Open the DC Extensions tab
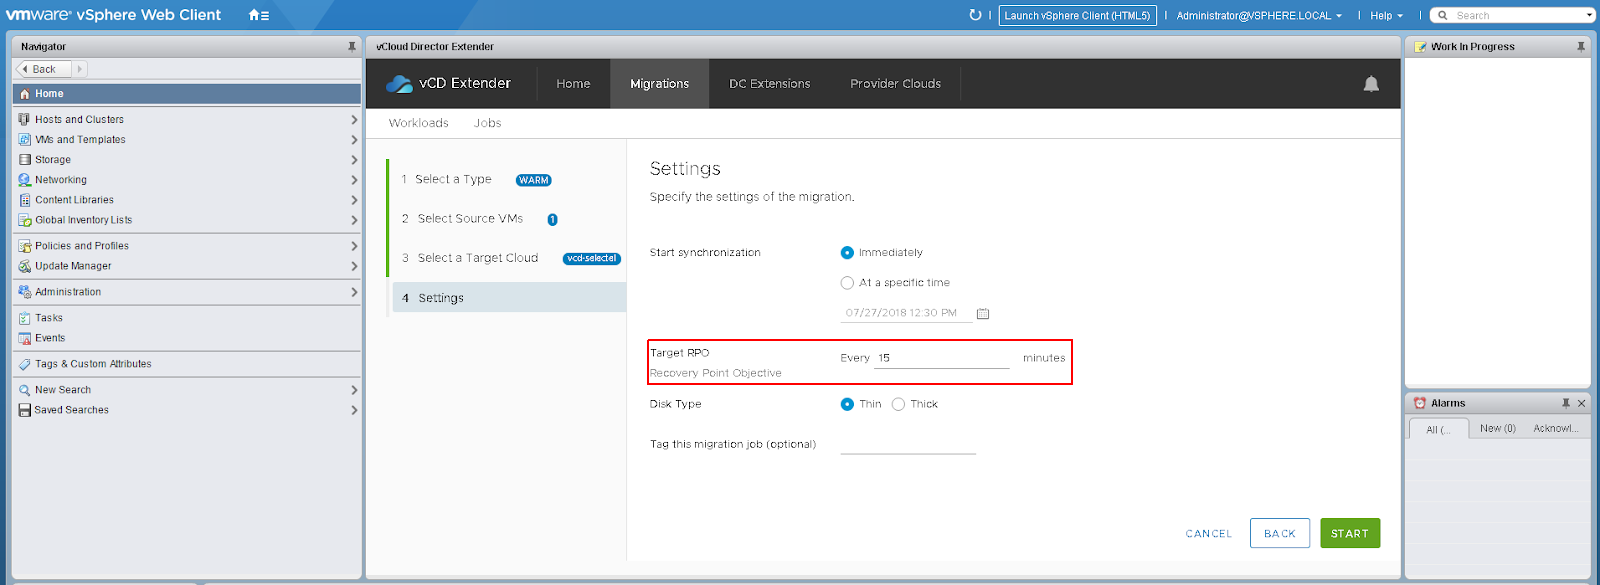 770,84
